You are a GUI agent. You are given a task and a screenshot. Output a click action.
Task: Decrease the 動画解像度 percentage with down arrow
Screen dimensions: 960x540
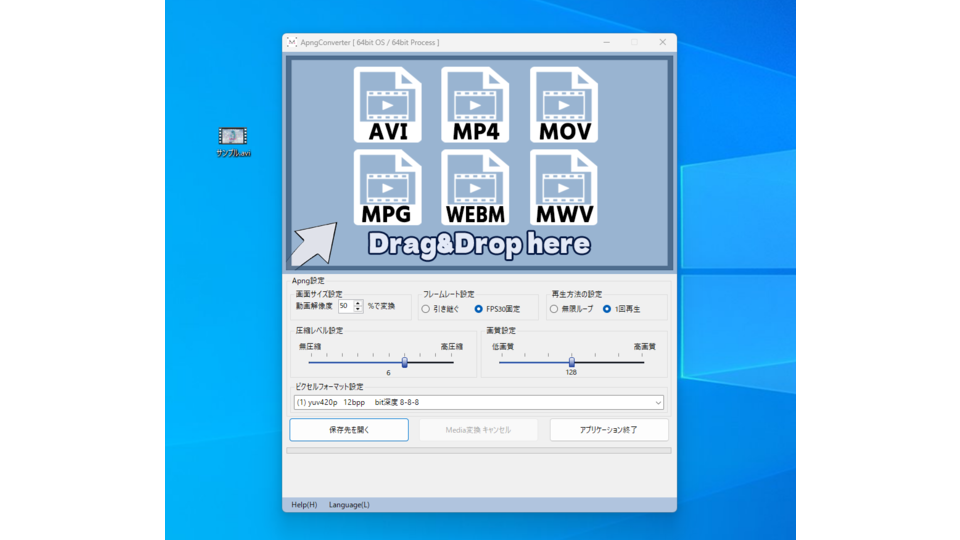tap(358, 309)
